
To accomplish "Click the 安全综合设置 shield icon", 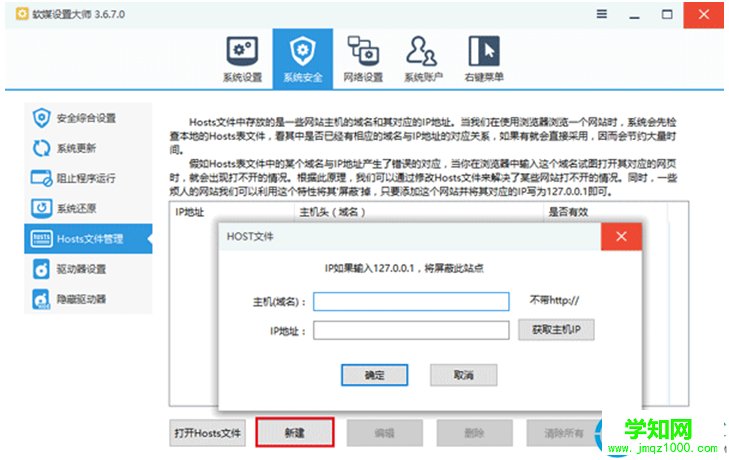I will pyautogui.click(x=41, y=118).
